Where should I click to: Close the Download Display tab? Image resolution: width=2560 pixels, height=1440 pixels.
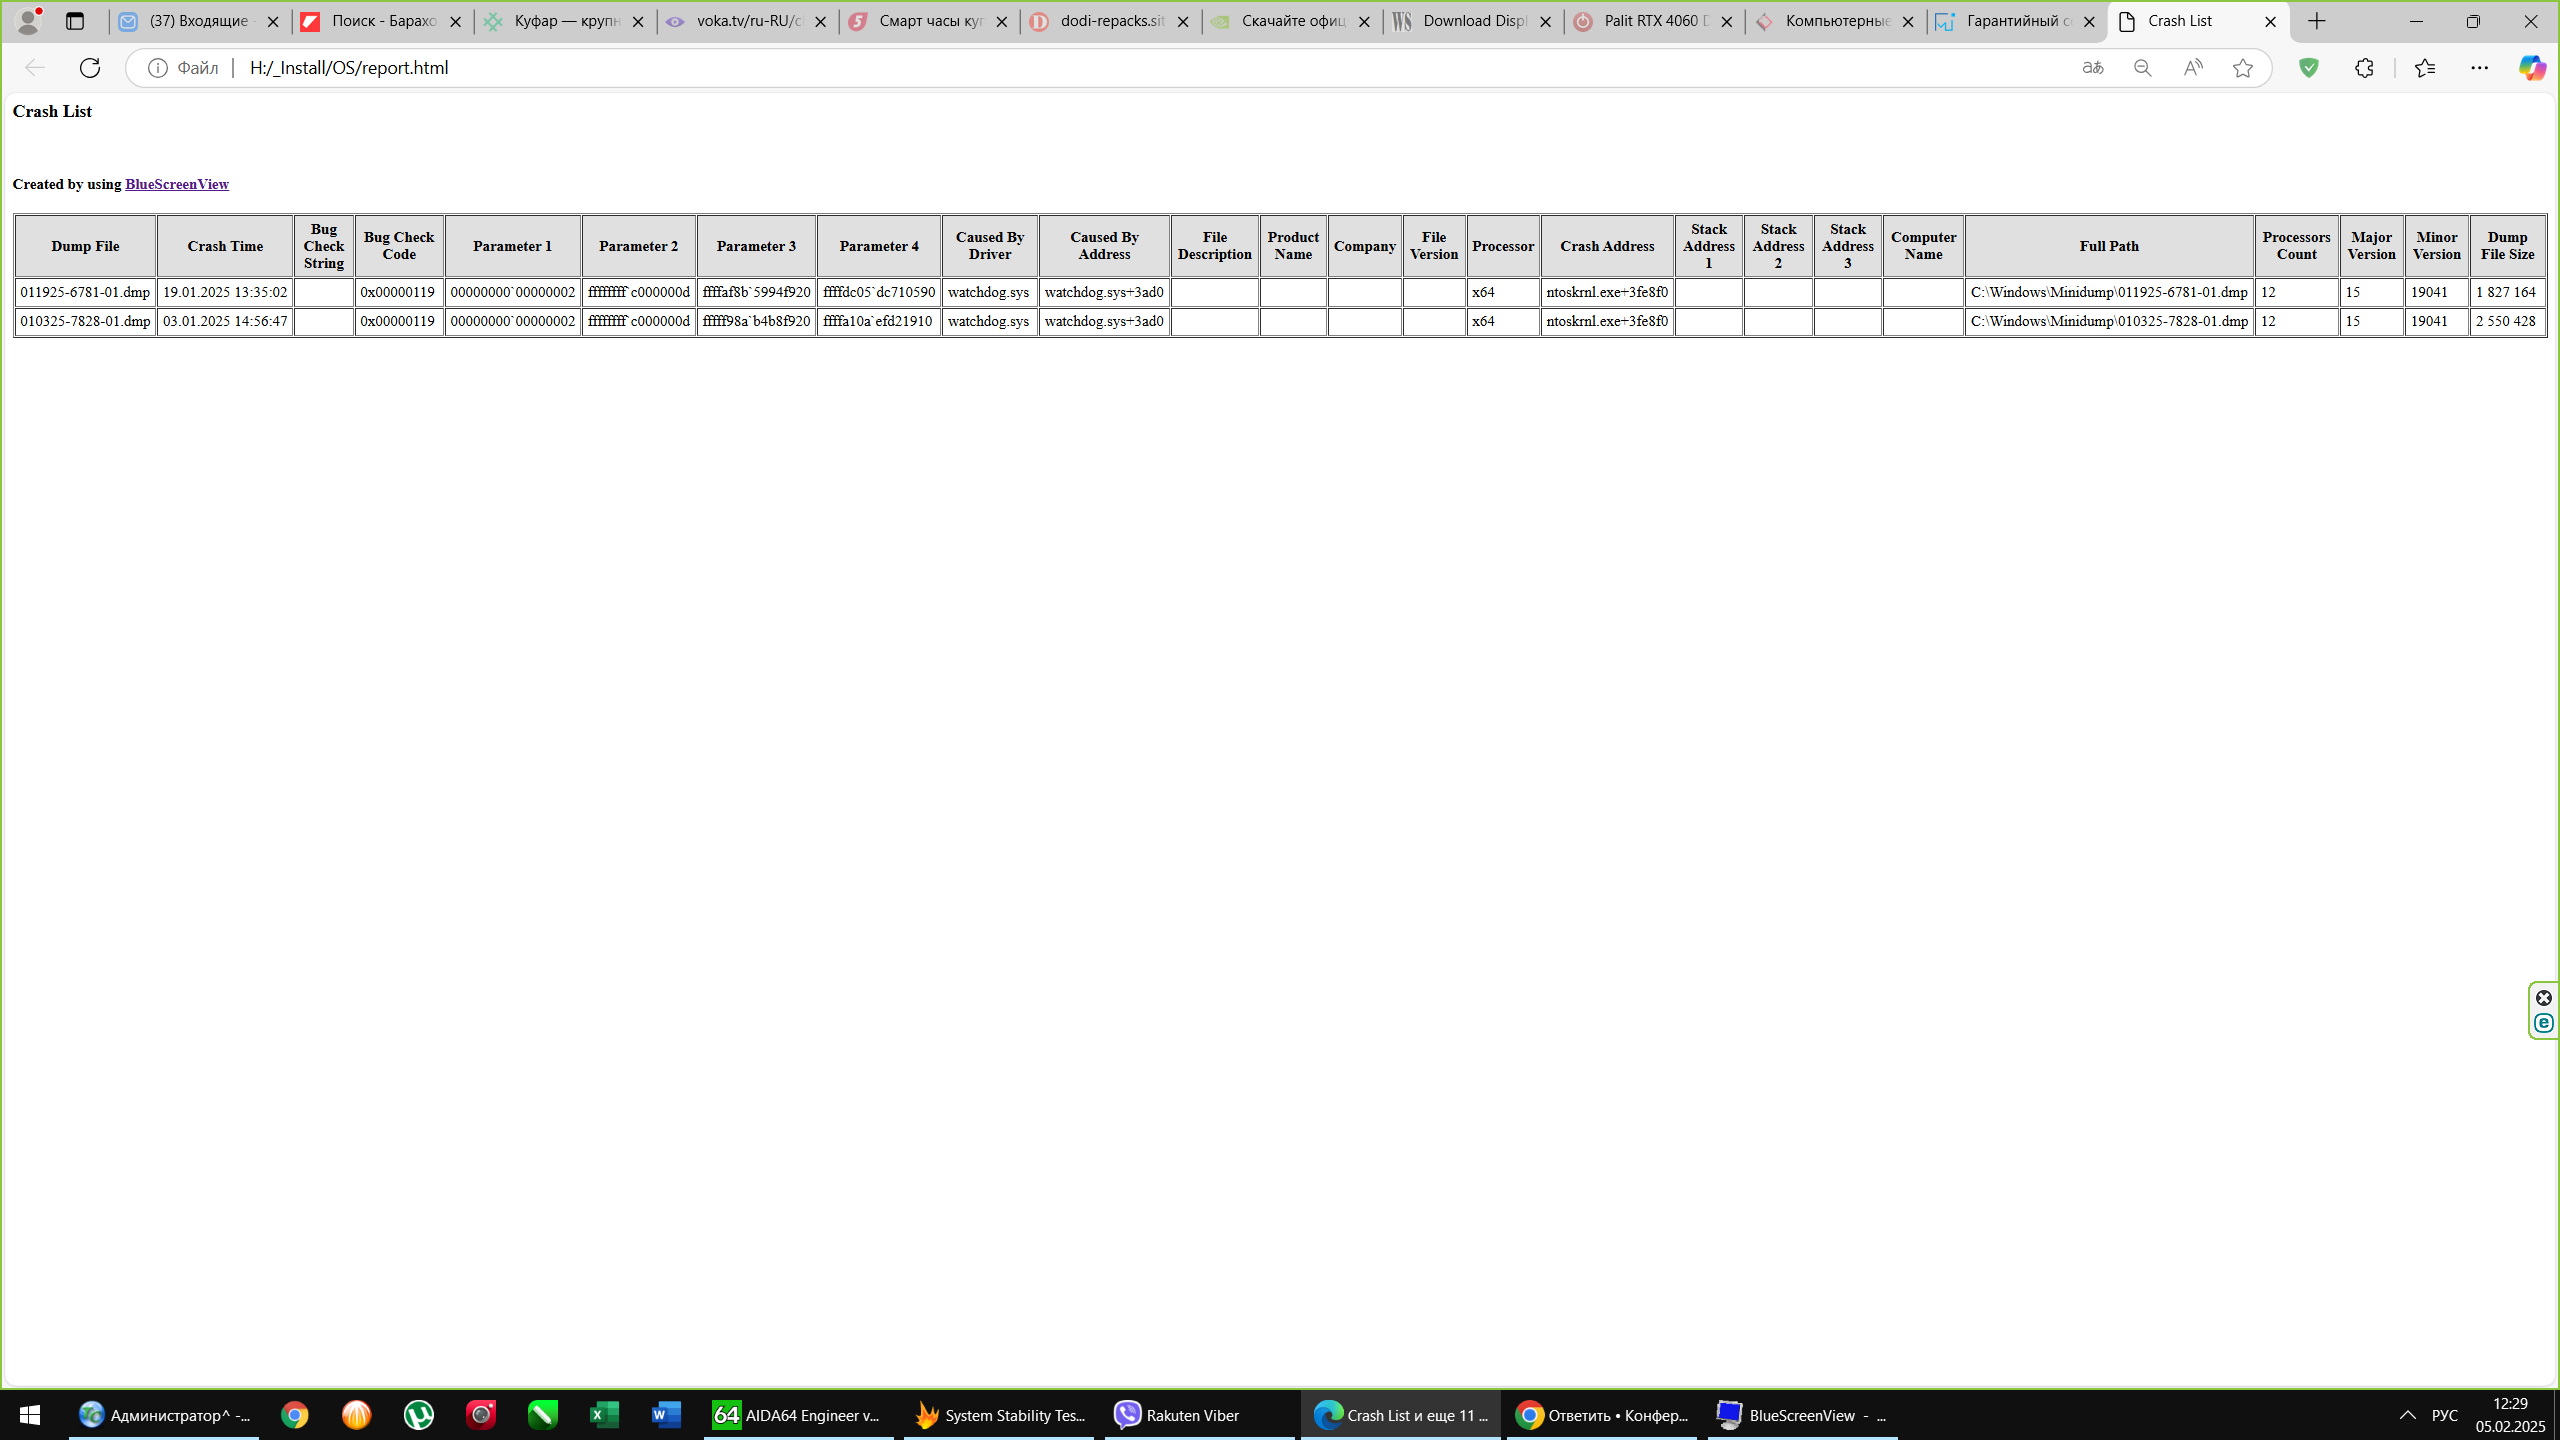click(1545, 21)
